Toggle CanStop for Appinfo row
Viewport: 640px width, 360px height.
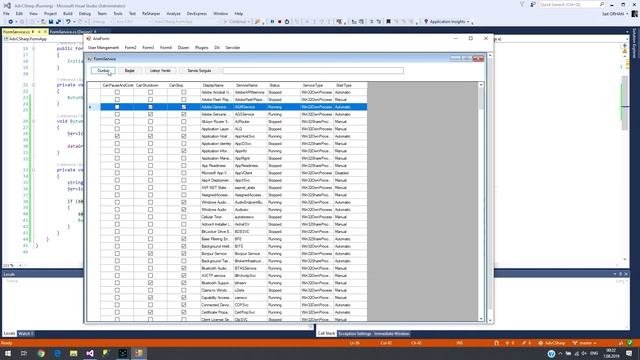click(184, 151)
